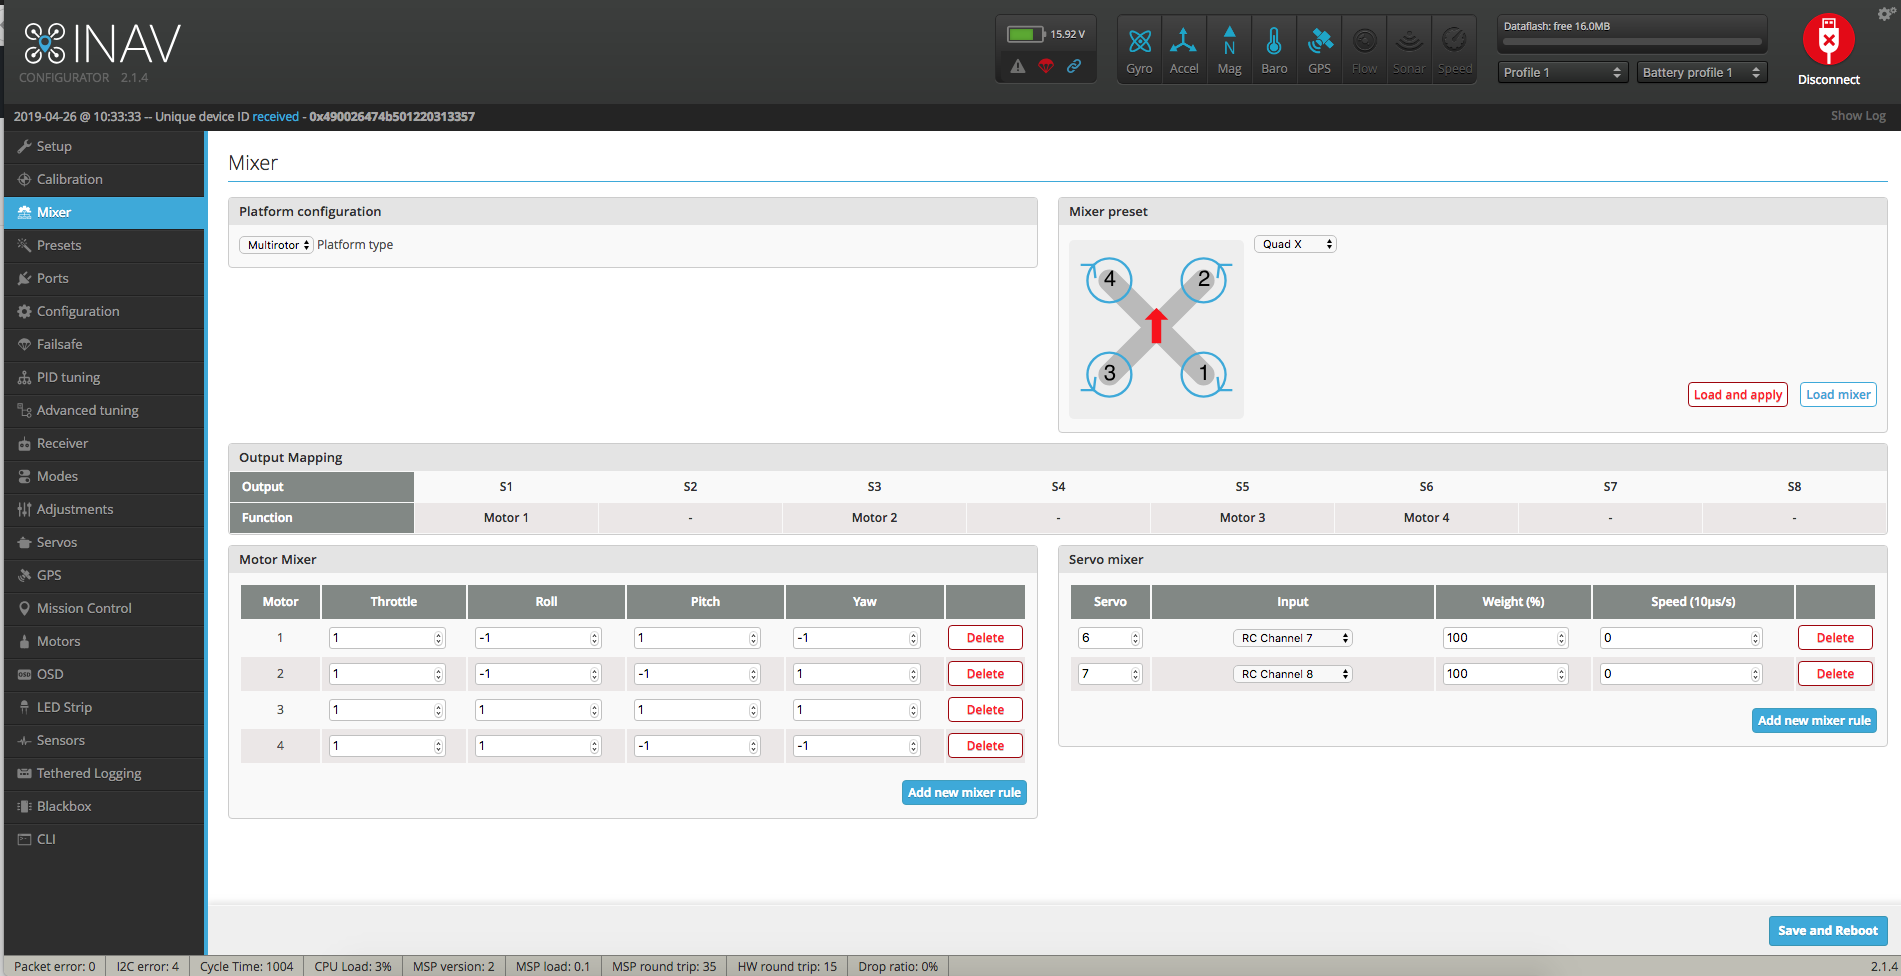Click the Show Log link
The image size is (1901, 976).
[1857, 115]
